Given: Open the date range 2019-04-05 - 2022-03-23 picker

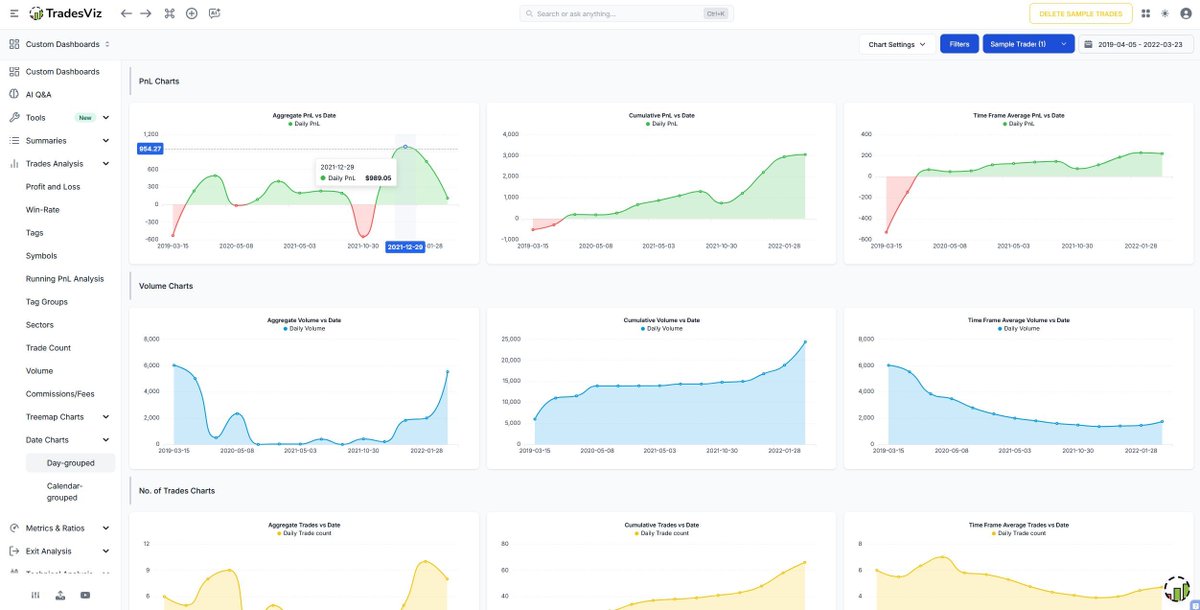Looking at the screenshot, I should 1134,44.
